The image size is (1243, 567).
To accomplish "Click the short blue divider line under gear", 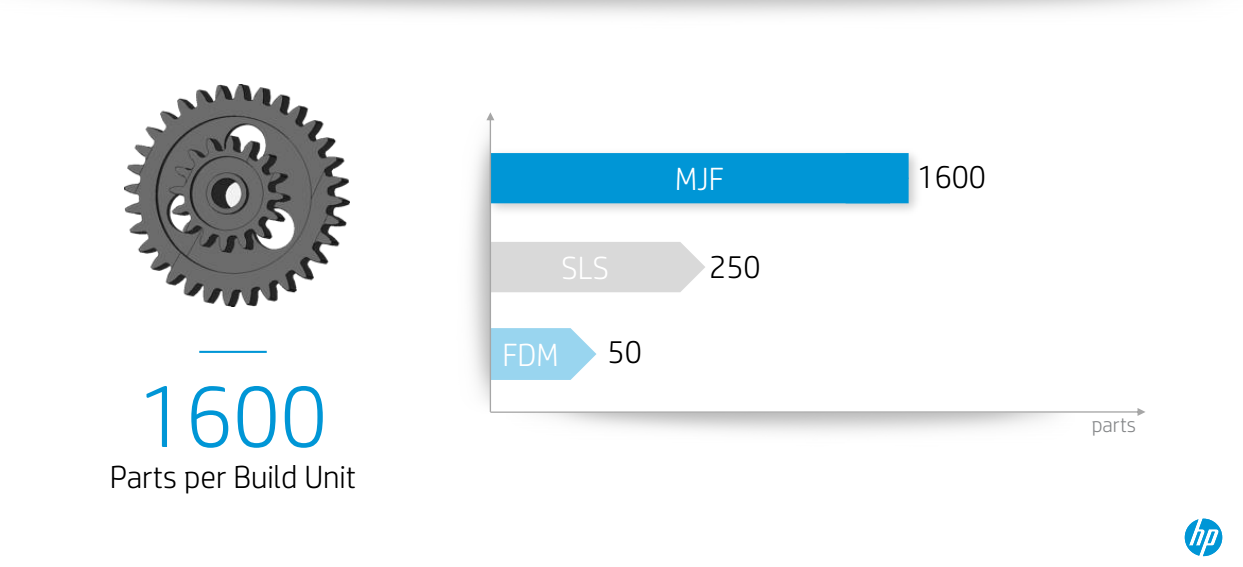I will pos(233,351).
